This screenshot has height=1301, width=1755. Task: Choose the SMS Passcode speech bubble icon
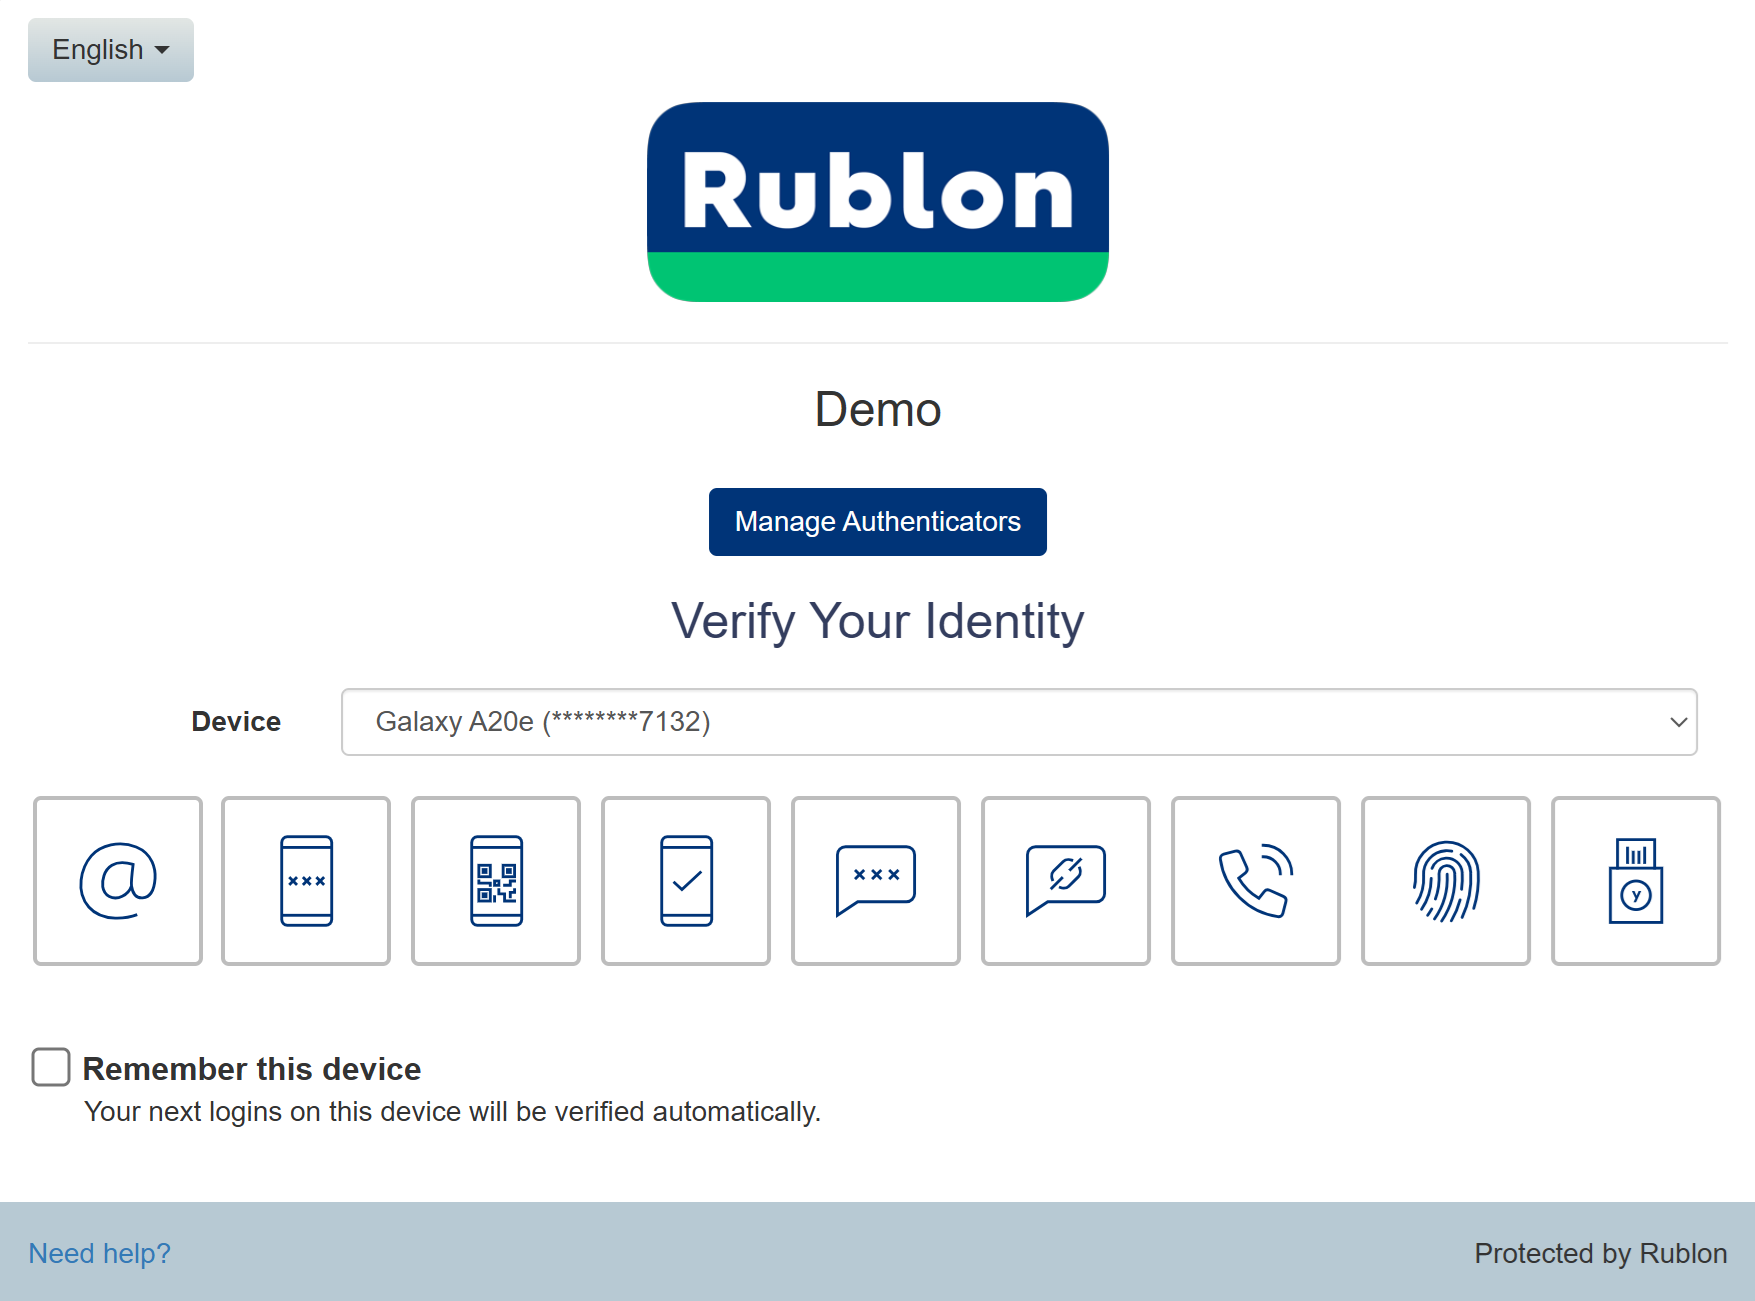pos(876,881)
